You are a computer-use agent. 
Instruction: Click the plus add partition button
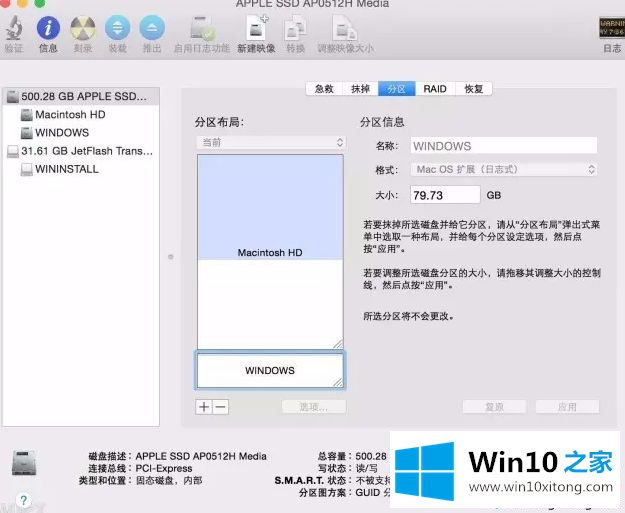point(204,407)
